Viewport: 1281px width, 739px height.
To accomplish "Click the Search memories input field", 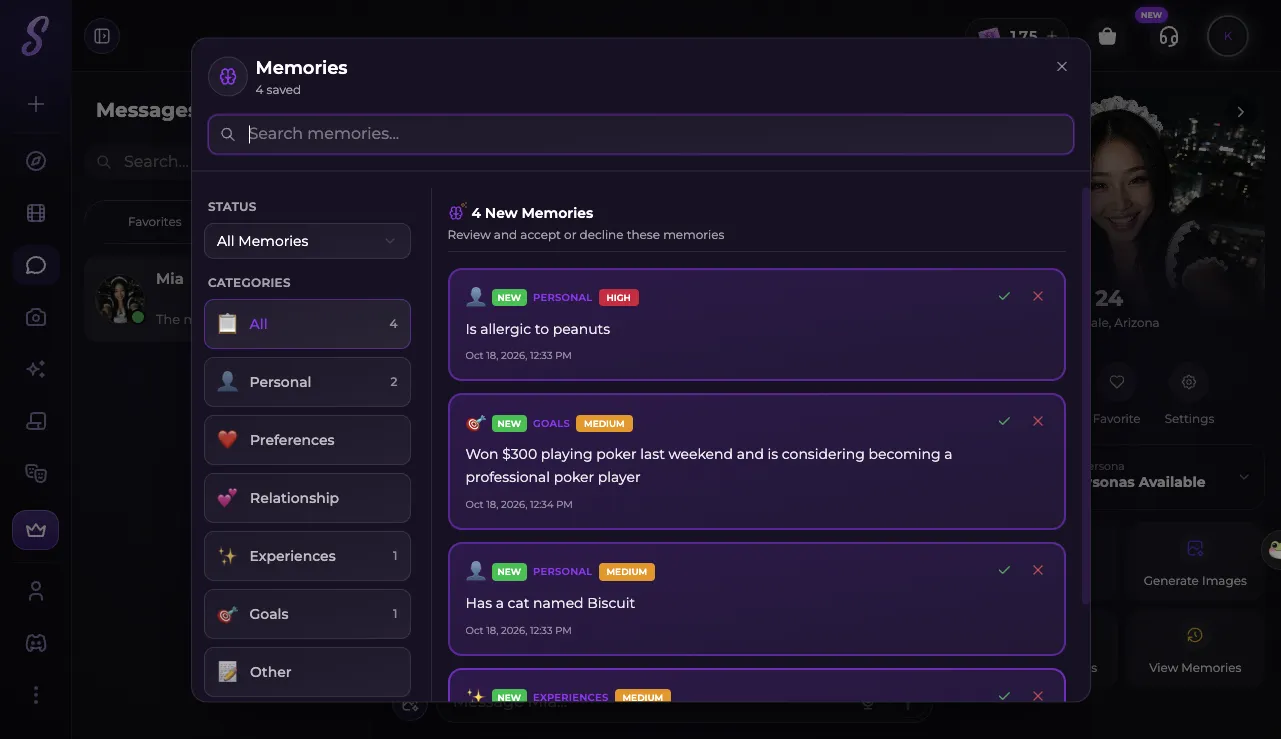I will (641, 134).
